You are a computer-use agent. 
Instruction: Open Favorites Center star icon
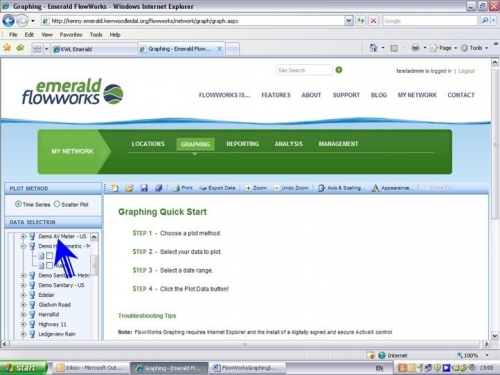7,48
